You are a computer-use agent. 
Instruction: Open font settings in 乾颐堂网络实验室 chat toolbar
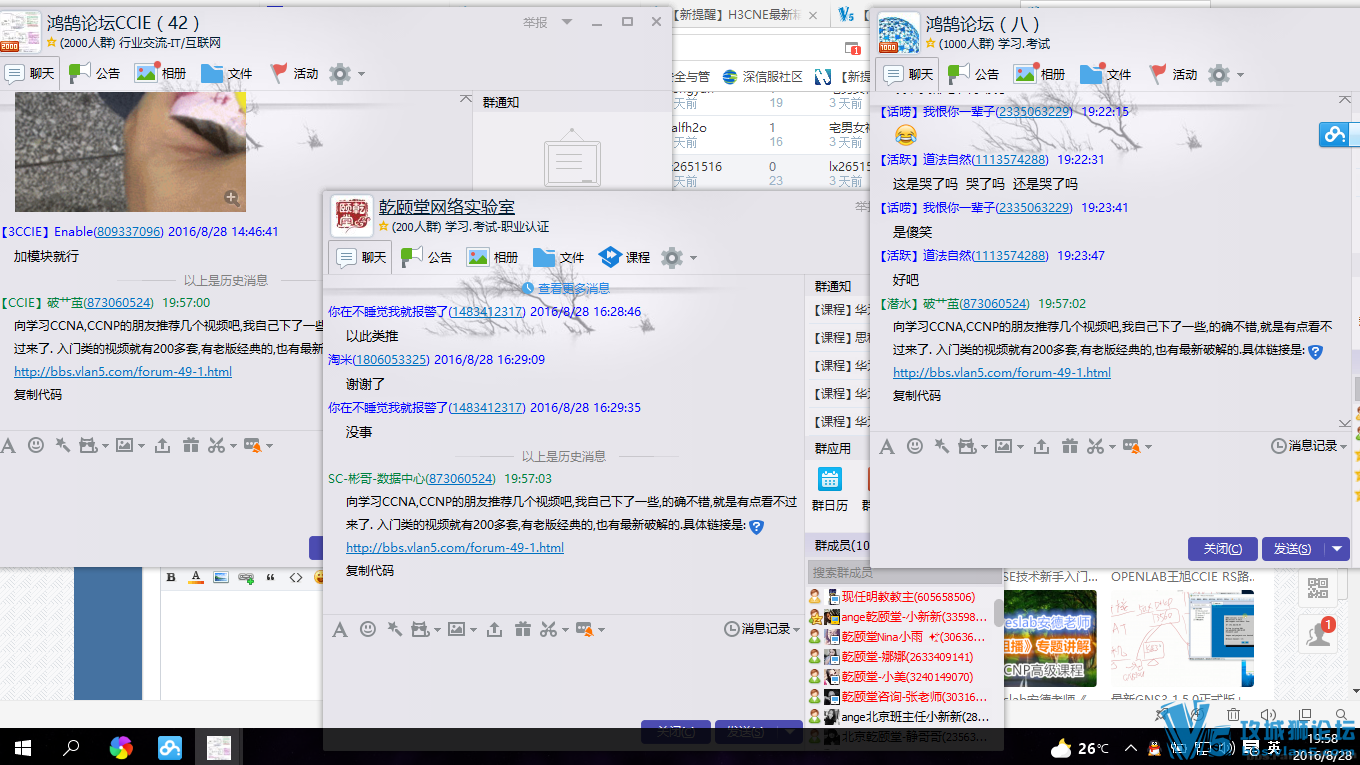tap(340, 629)
